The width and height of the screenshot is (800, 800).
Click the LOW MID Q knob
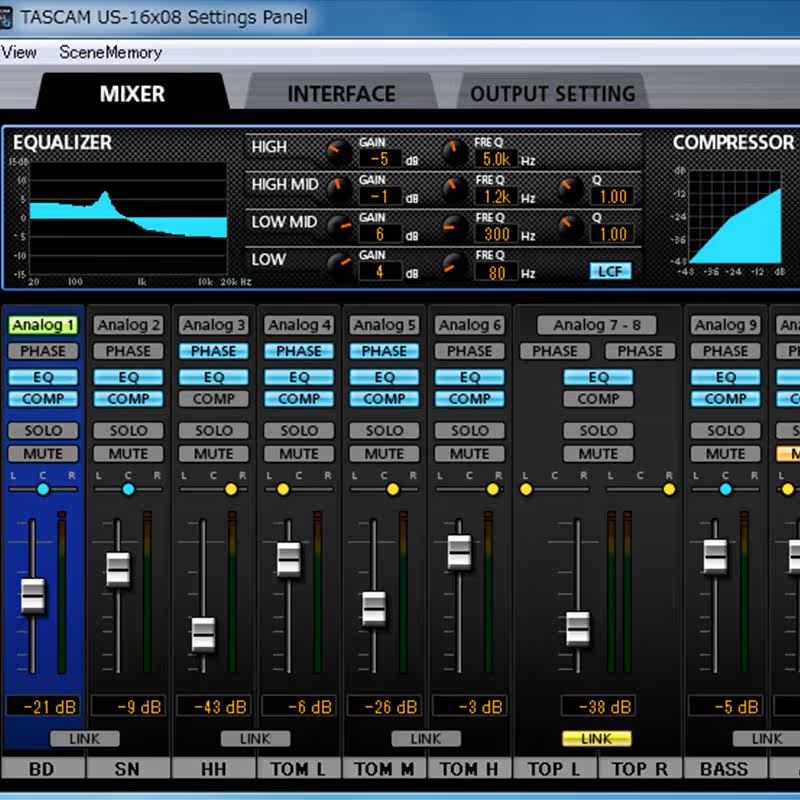570,227
